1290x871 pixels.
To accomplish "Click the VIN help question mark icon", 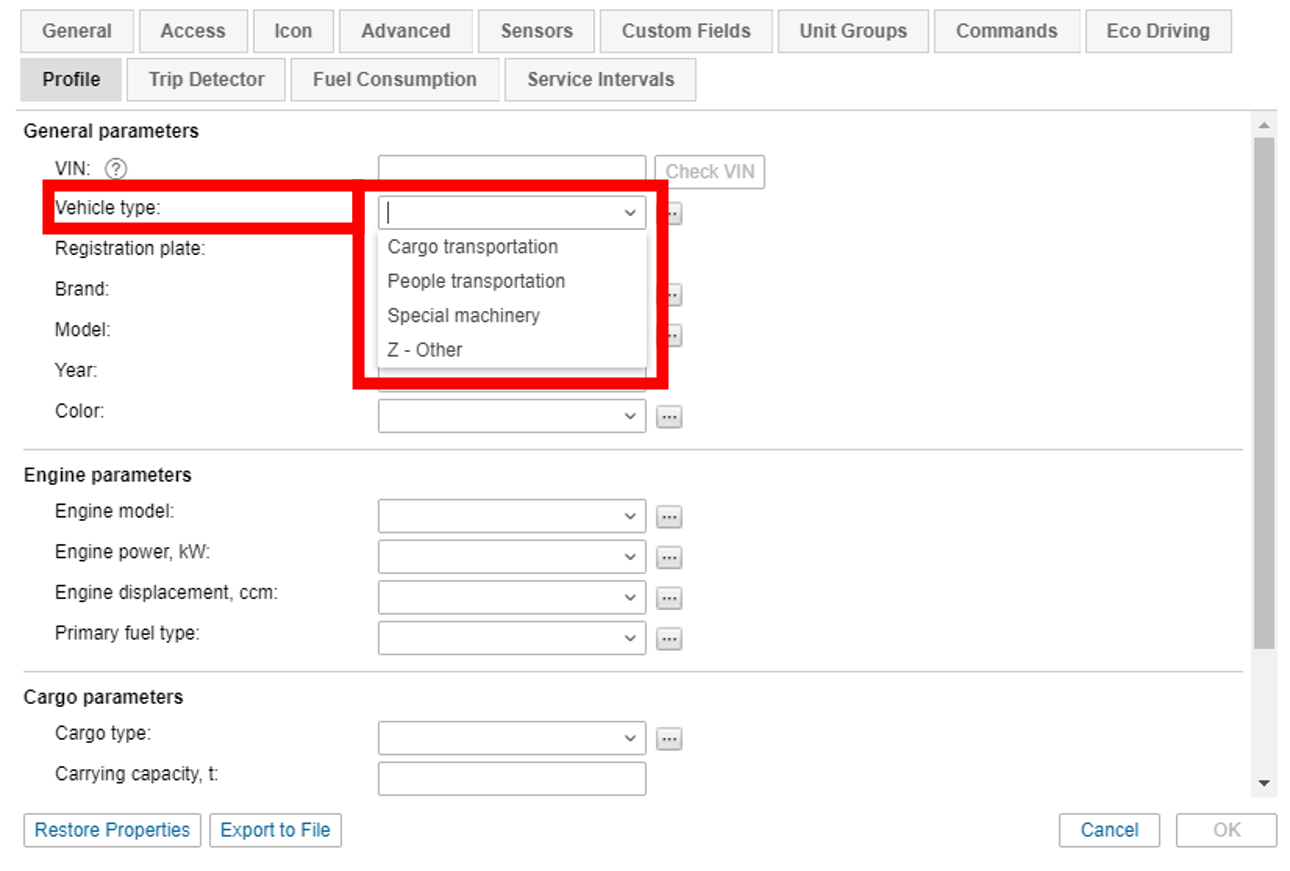I will click(117, 170).
